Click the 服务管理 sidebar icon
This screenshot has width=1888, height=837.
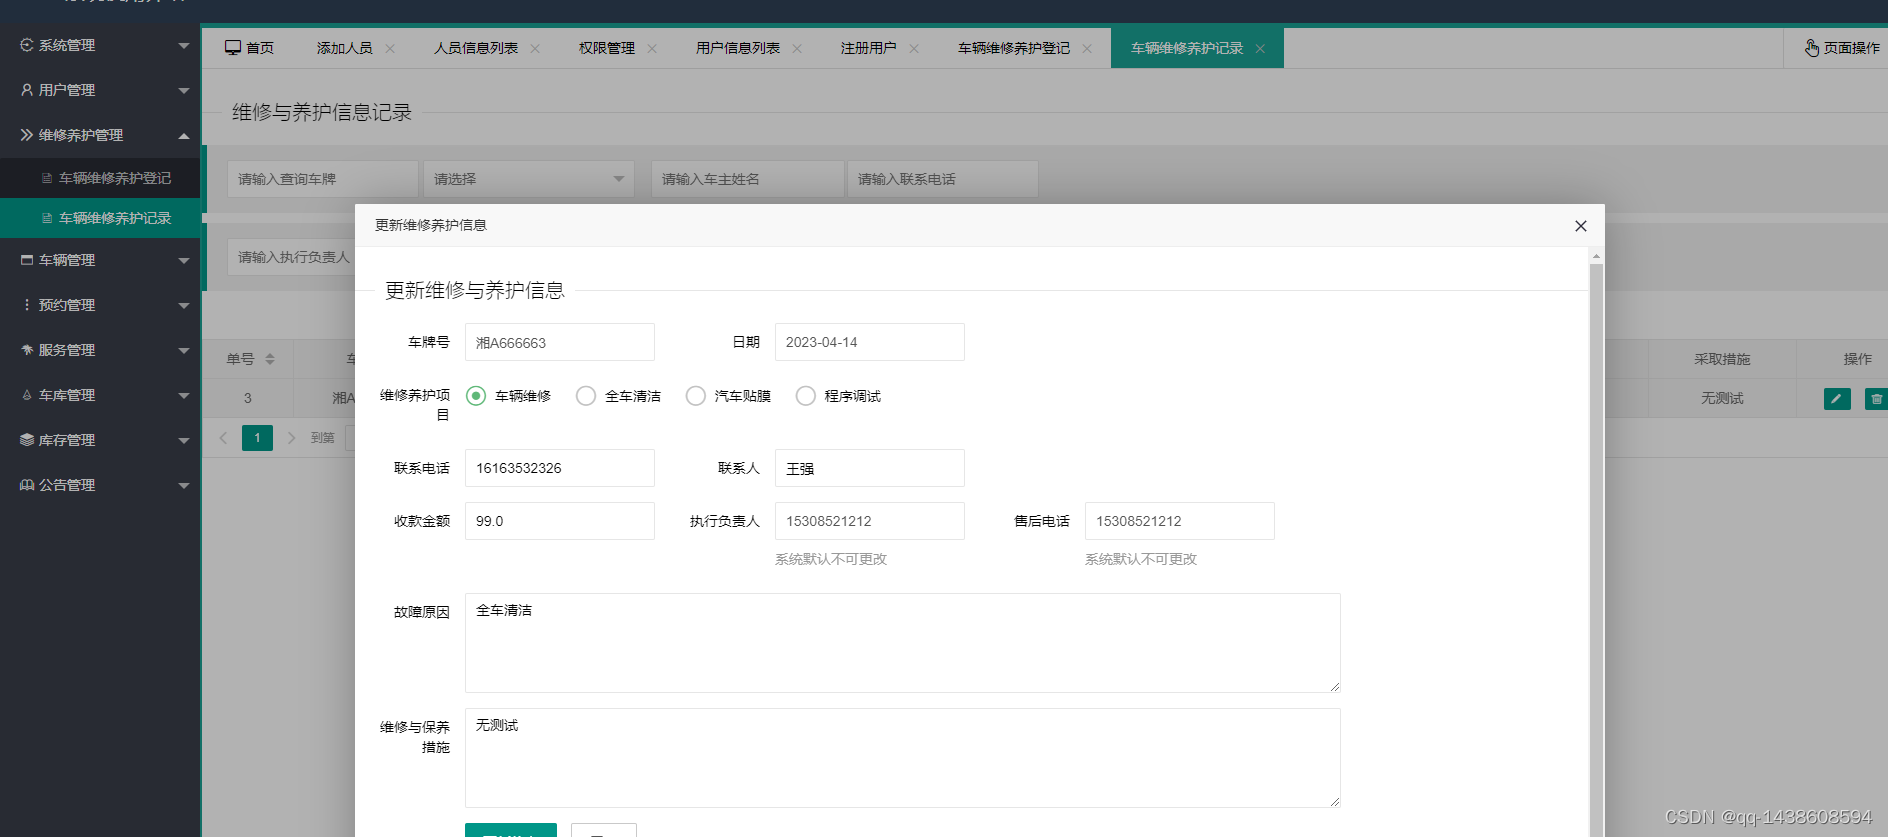(x=27, y=350)
